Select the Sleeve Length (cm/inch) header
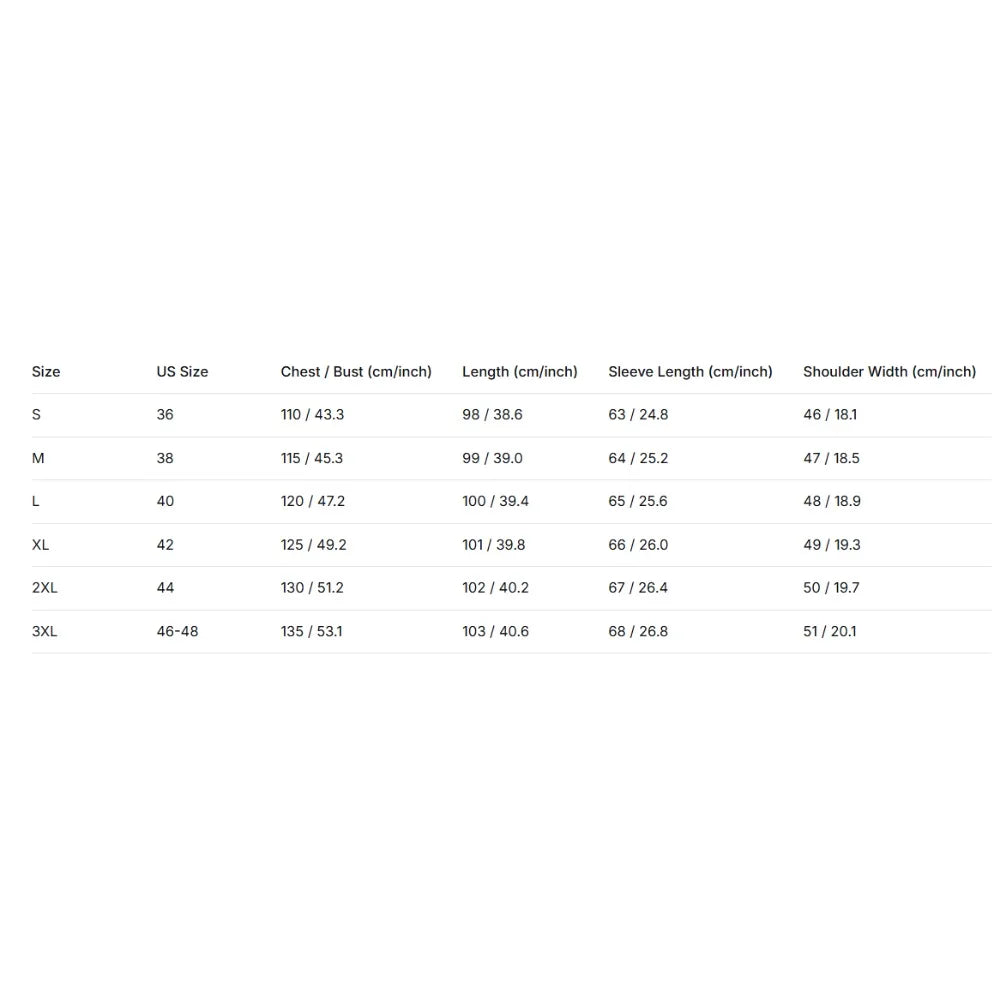Viewport: 1000px width, 1000px height. click(690, 372)
